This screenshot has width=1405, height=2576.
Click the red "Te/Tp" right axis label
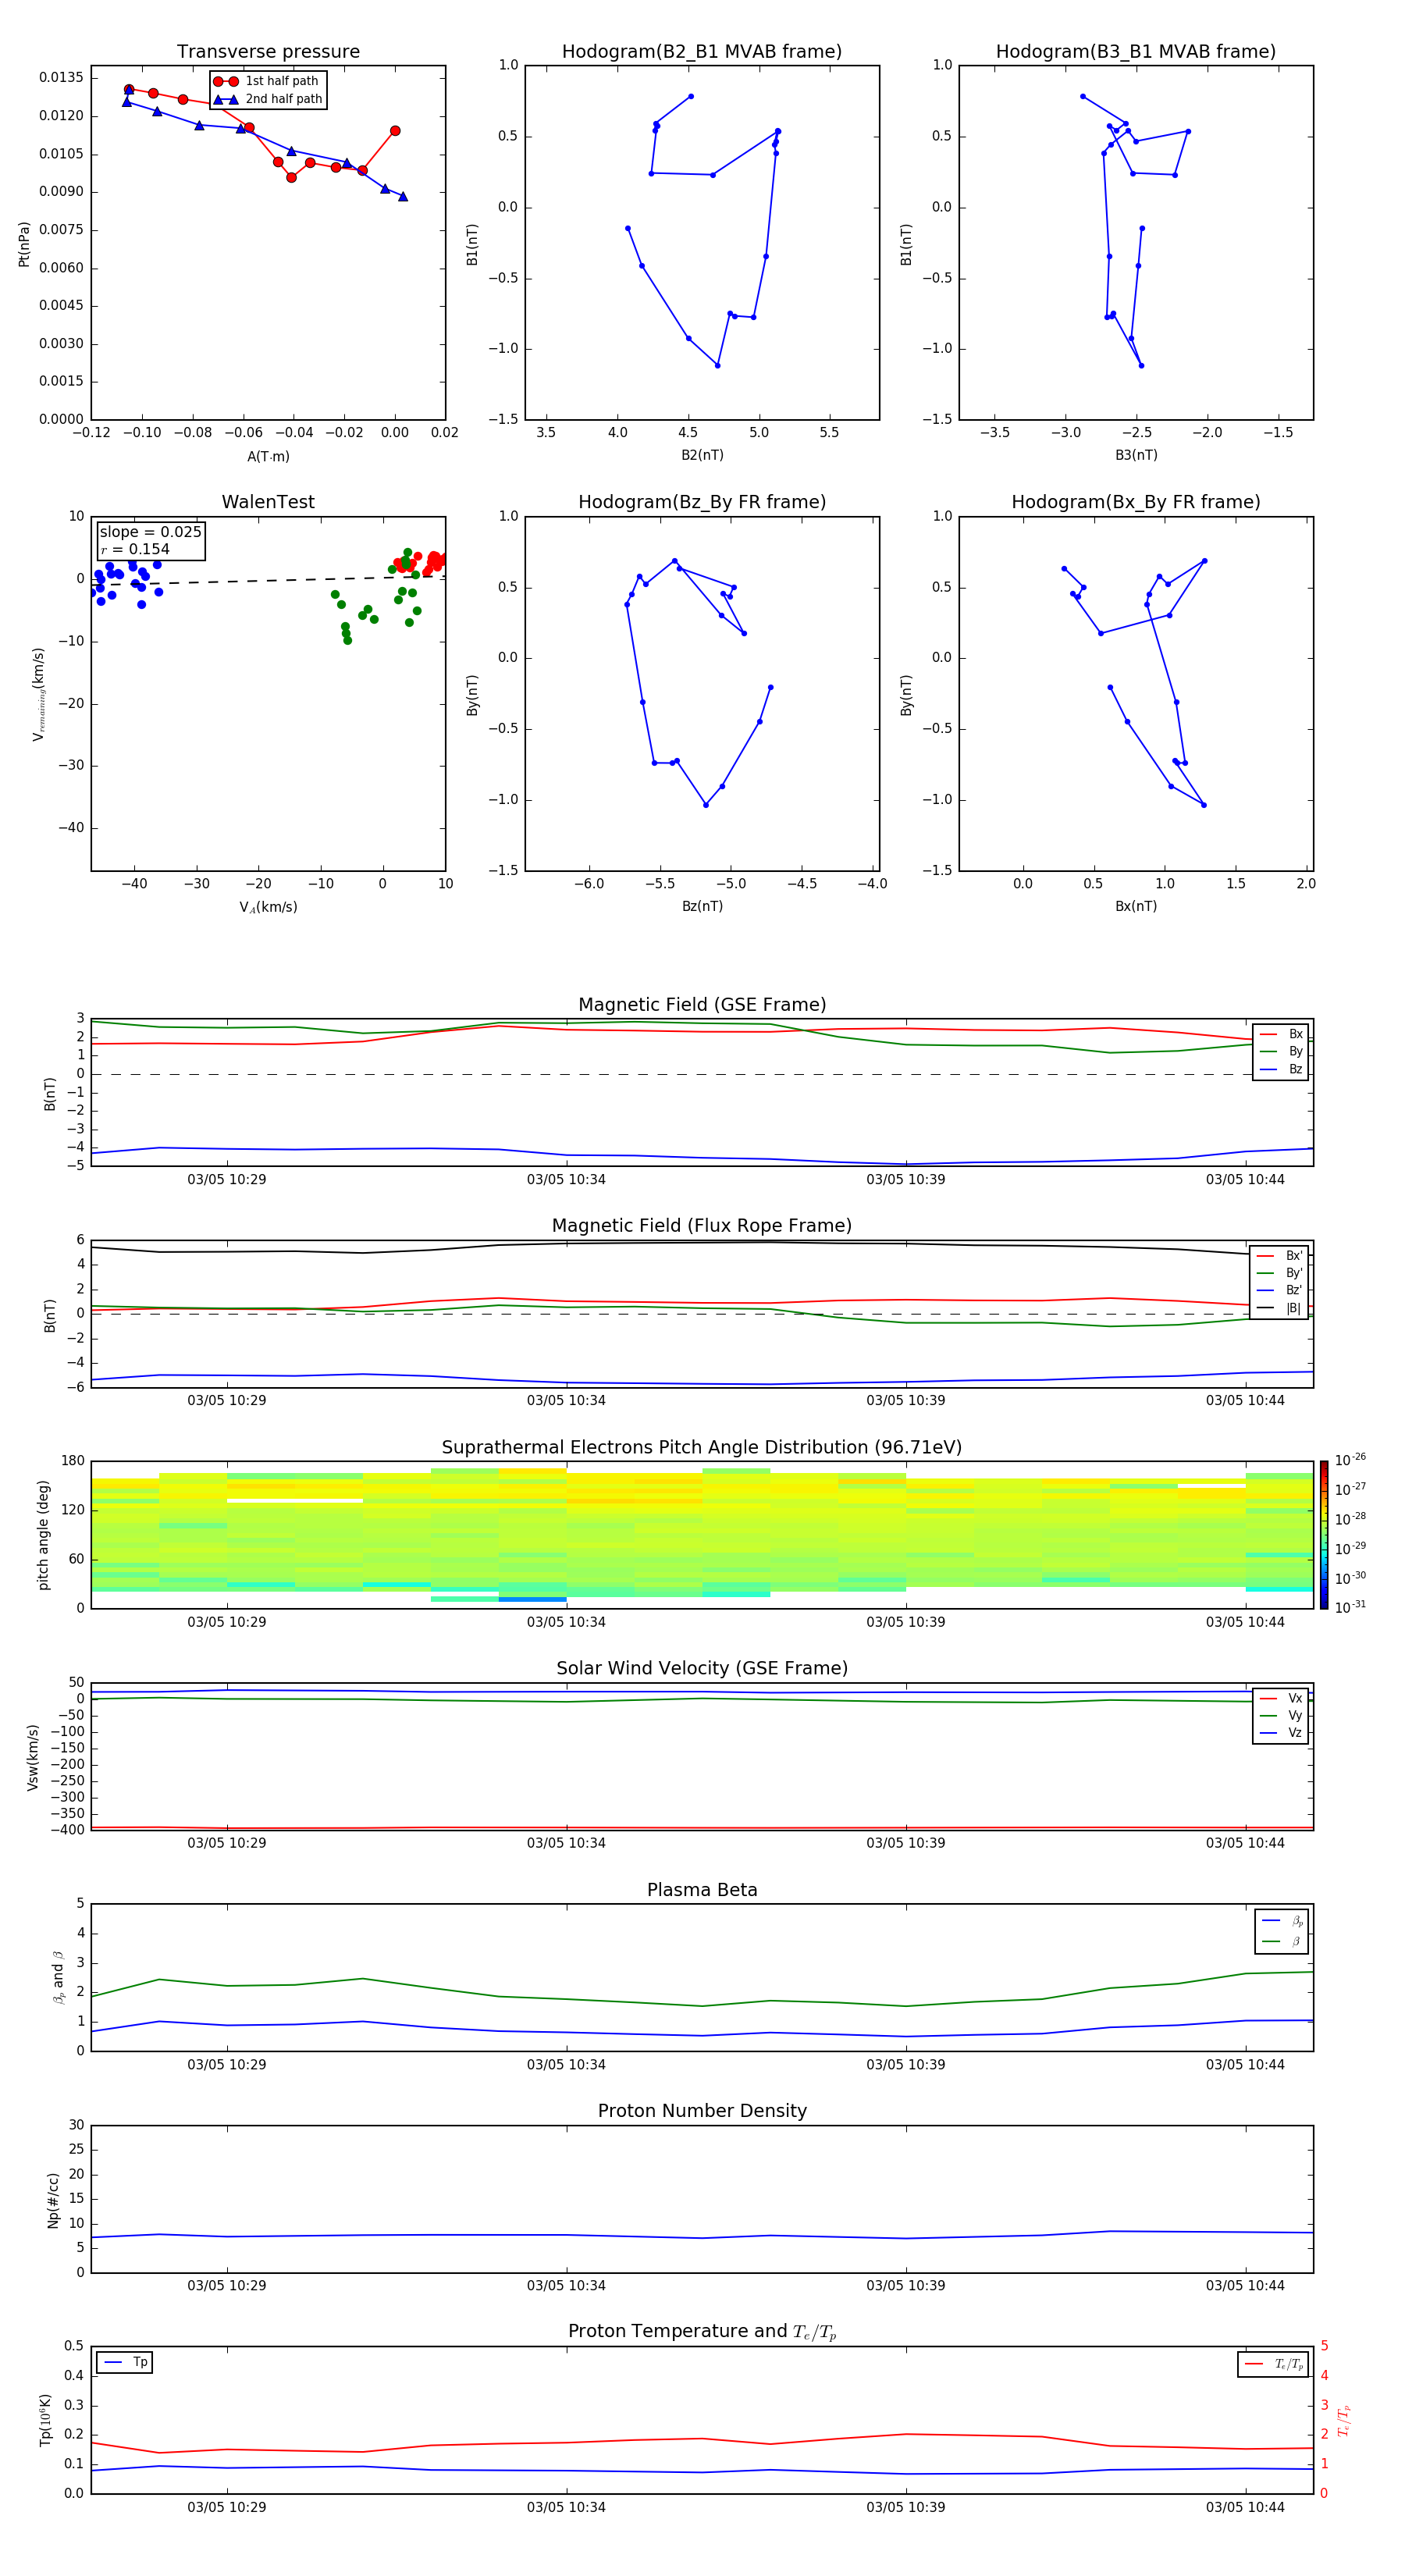[x=1343, y=2420]
